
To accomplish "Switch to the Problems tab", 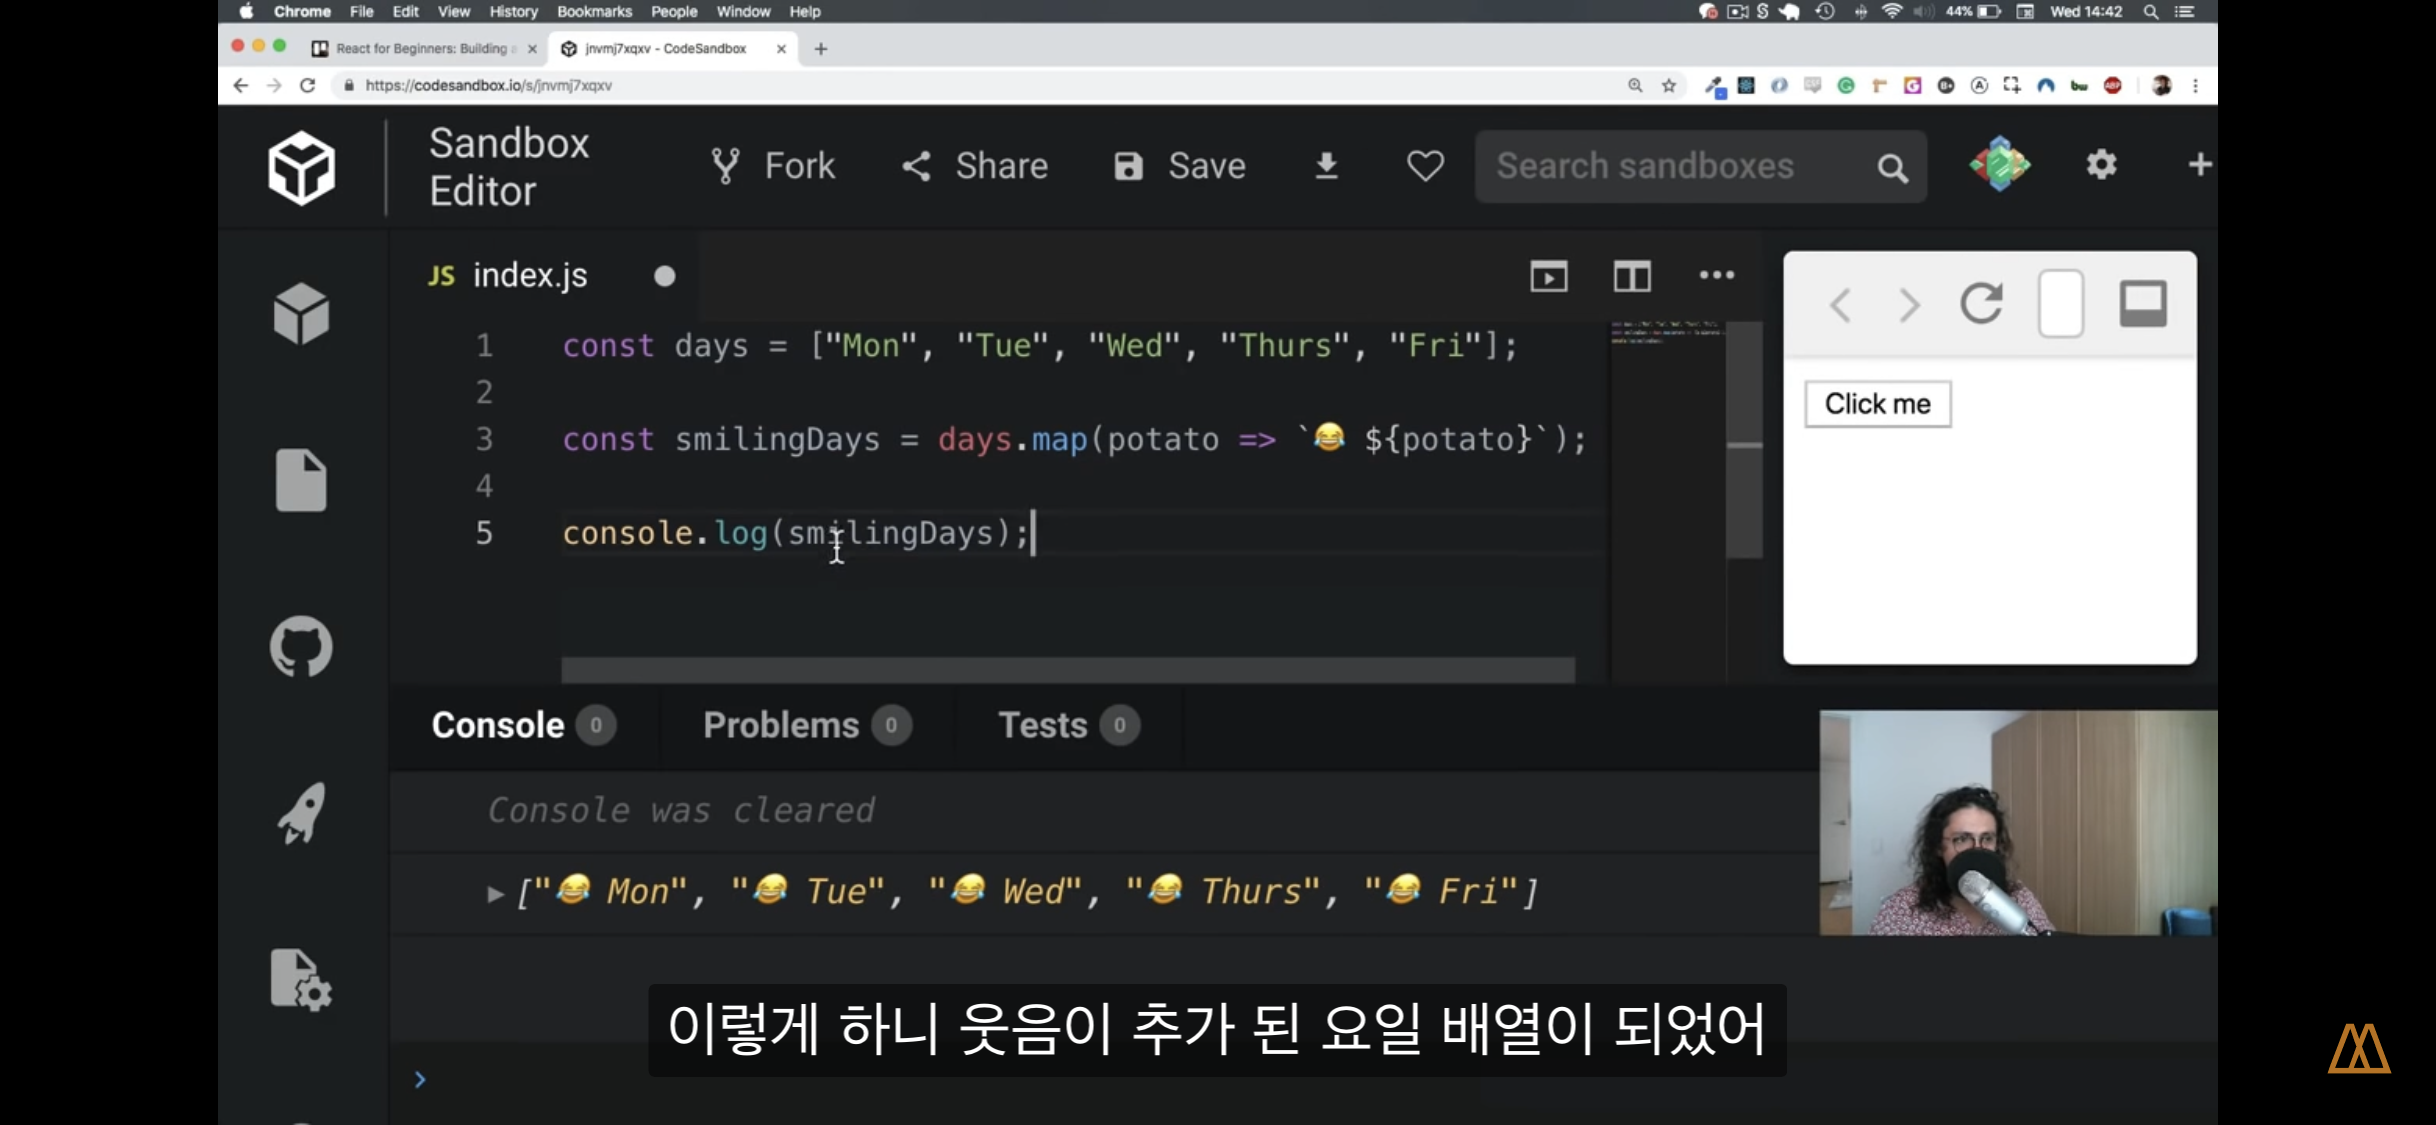I will 806,725.
